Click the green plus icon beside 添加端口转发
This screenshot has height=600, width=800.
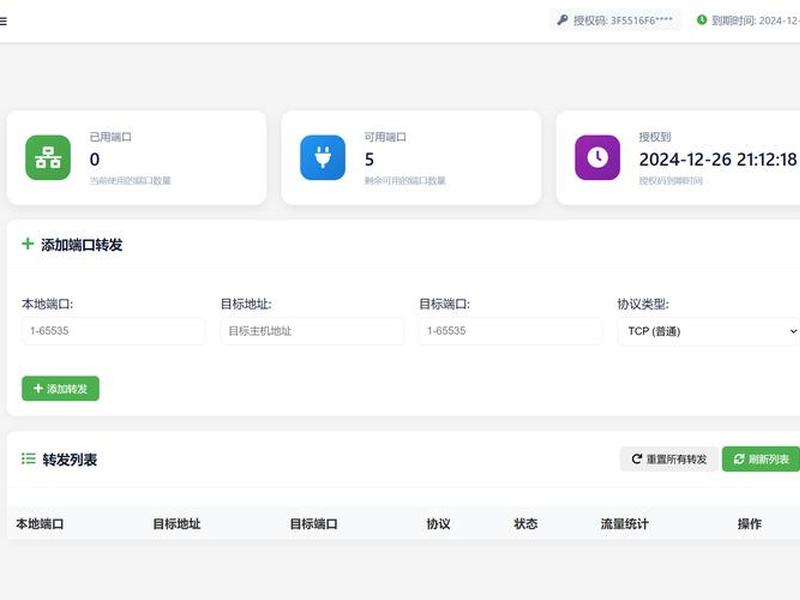tap(28, 244)
